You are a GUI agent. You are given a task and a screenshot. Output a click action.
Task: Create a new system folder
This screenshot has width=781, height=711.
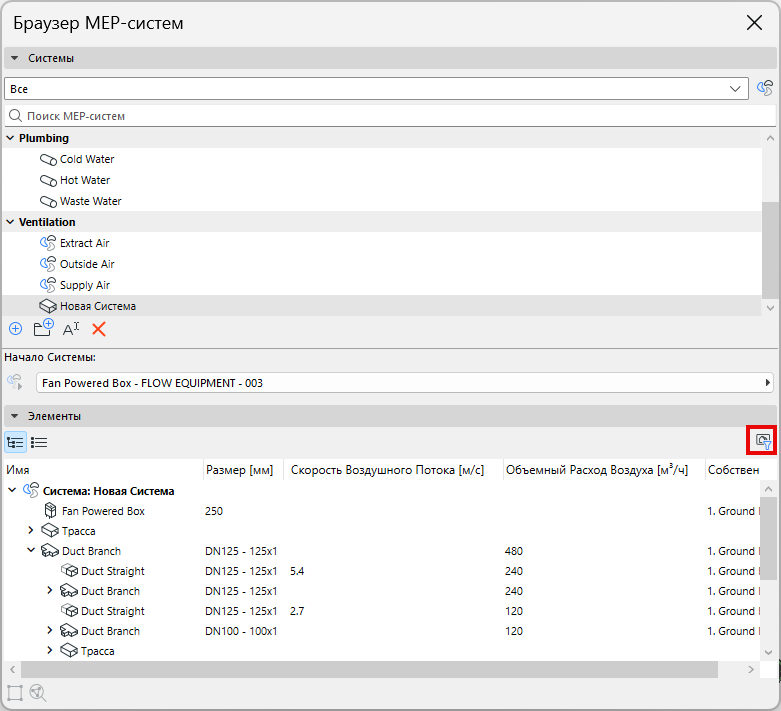point(43,328)
